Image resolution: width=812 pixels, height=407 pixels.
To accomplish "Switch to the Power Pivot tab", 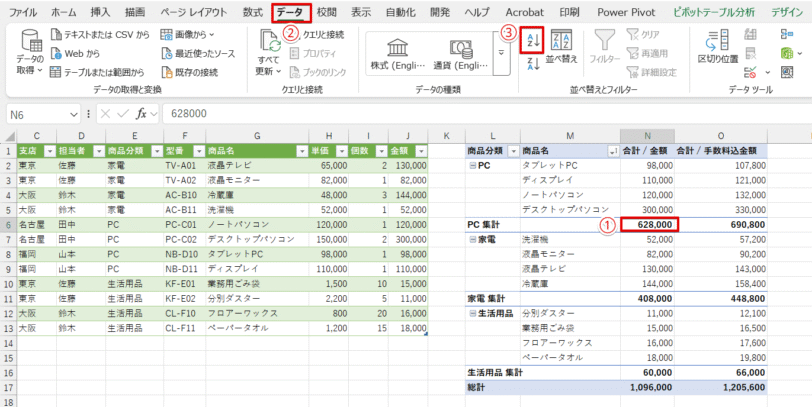I will (x=626, y=12).
